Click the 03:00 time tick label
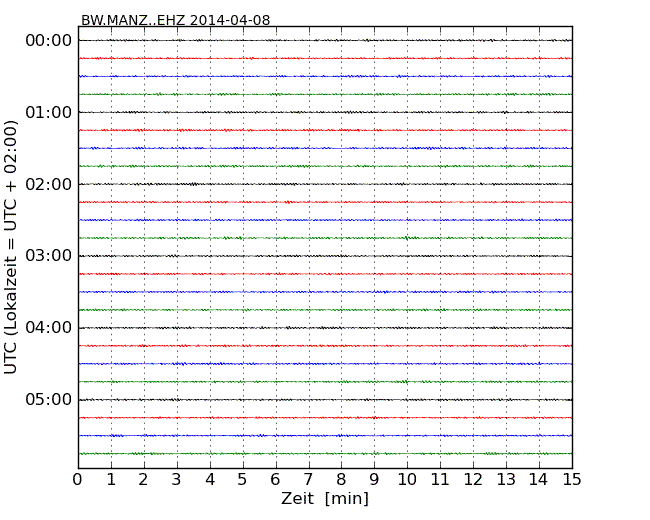 pyautogui.click(x=49, y=256)
